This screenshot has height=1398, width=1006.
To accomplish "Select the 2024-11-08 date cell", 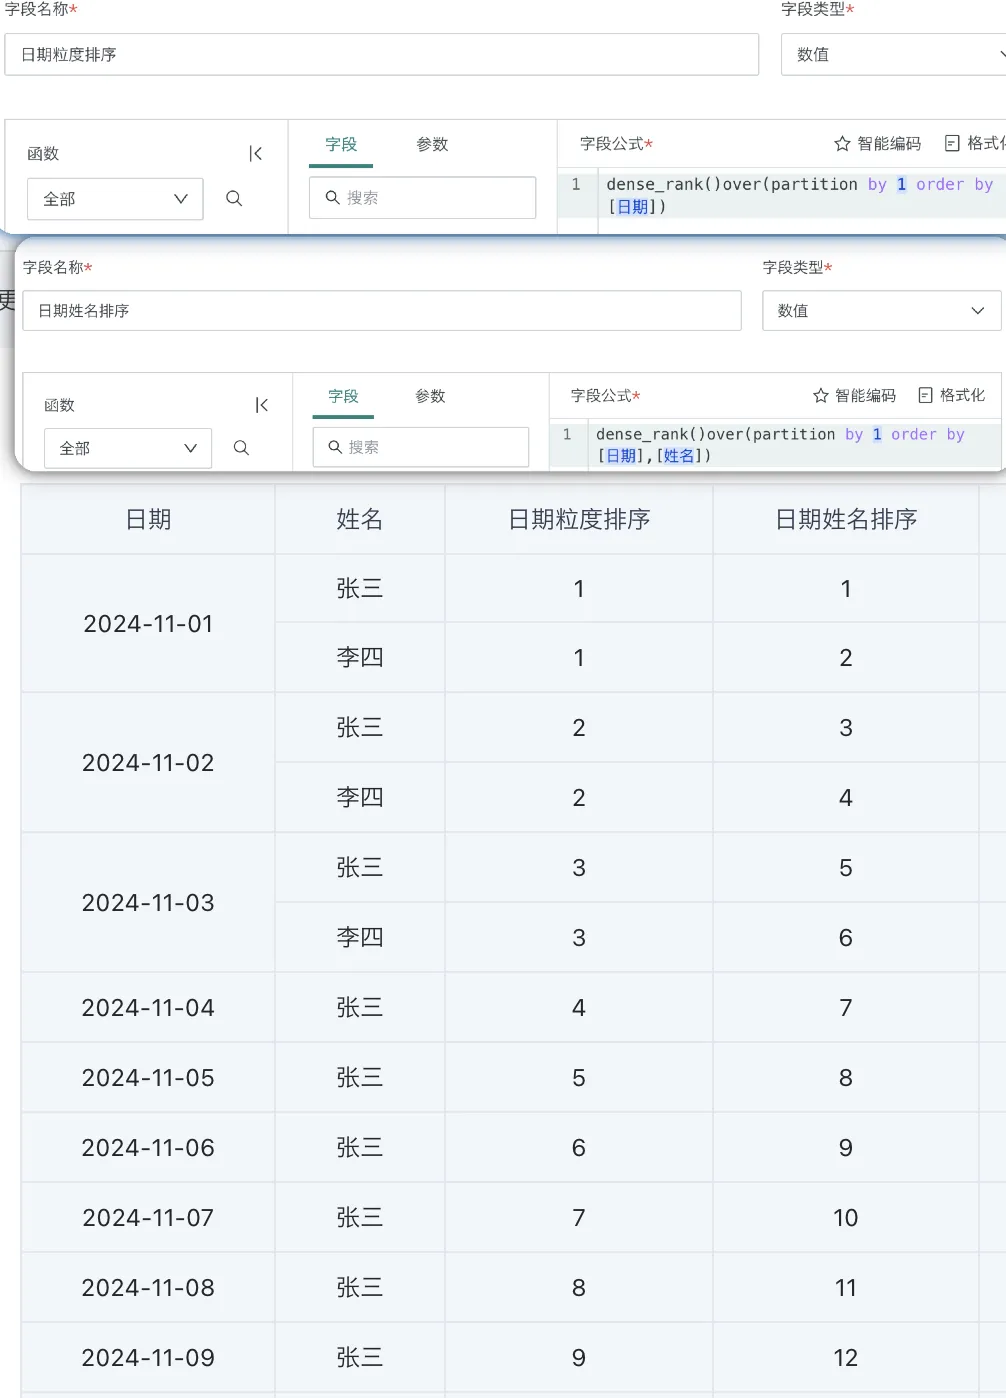I will click(x=148, y=1288).
